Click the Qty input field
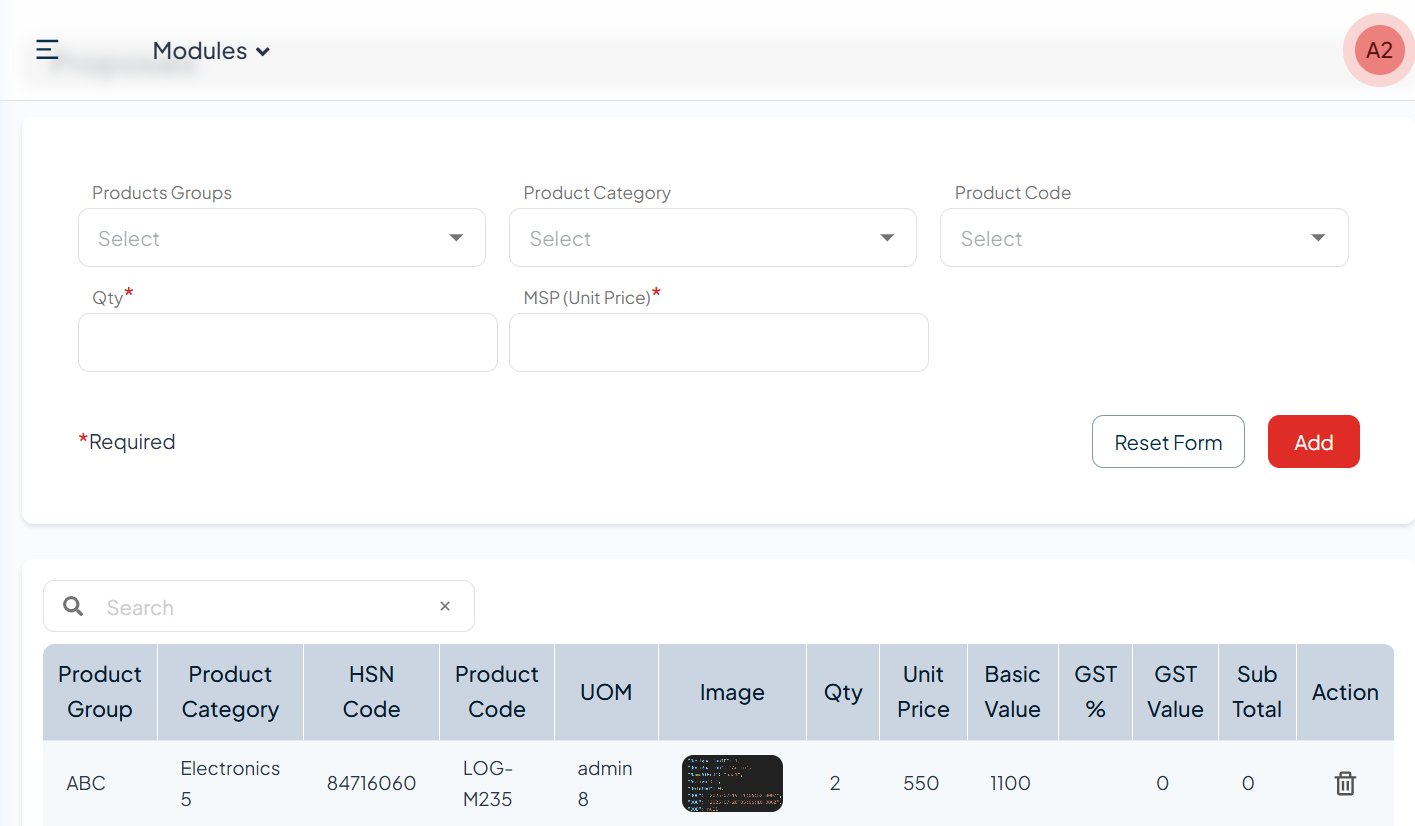The height and width of the screenshot is (826, 1415). pos(287,342)
